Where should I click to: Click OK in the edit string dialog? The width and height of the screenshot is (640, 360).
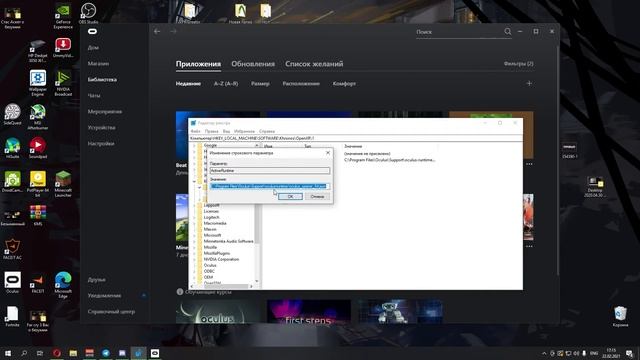pos(290,197)
